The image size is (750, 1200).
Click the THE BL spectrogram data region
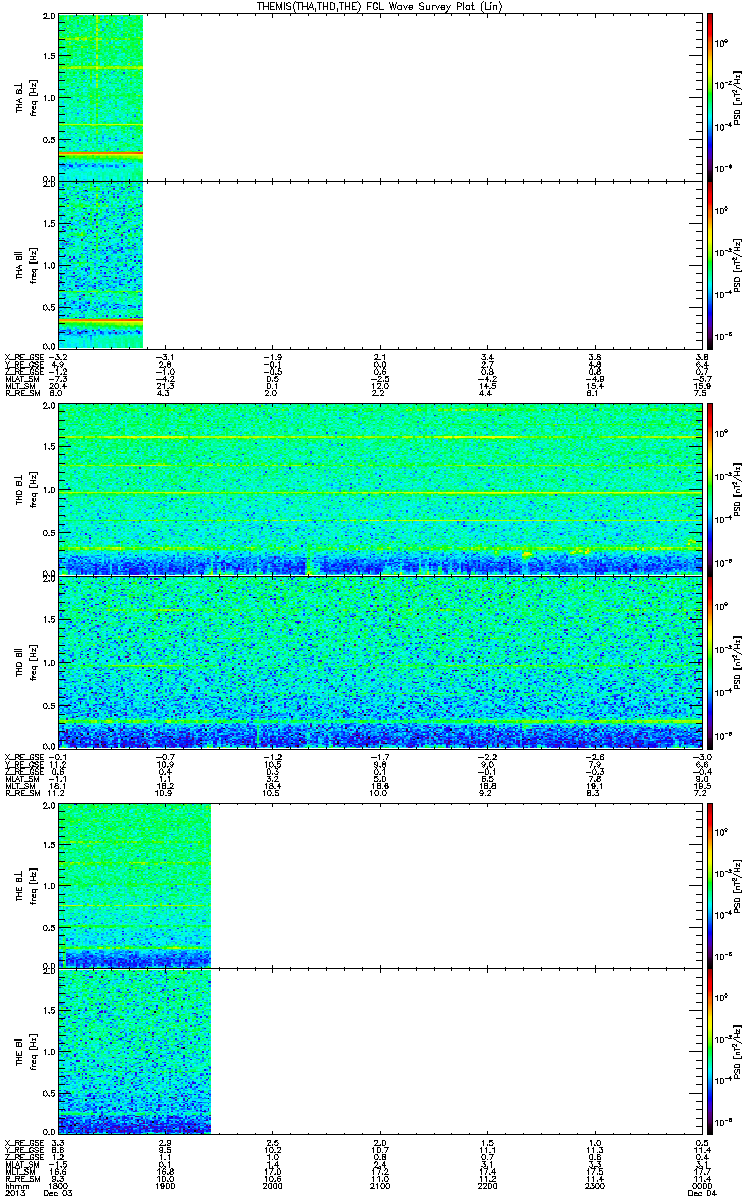click(x=135, y=886)
